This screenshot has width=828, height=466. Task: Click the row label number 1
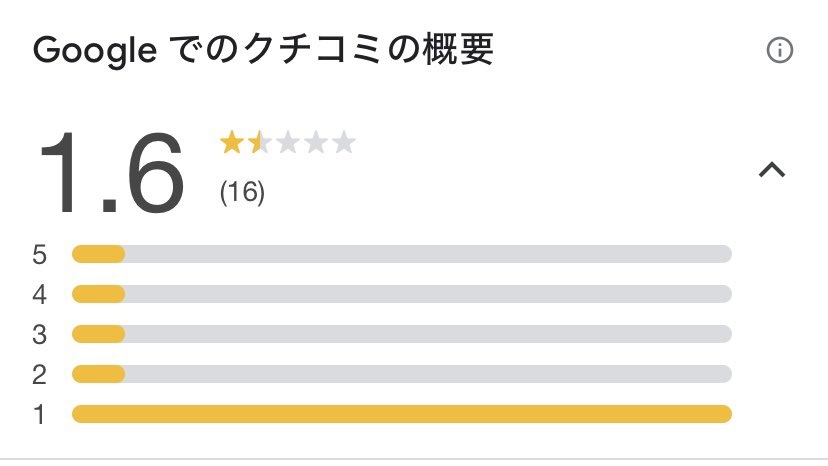pos(40,415)
